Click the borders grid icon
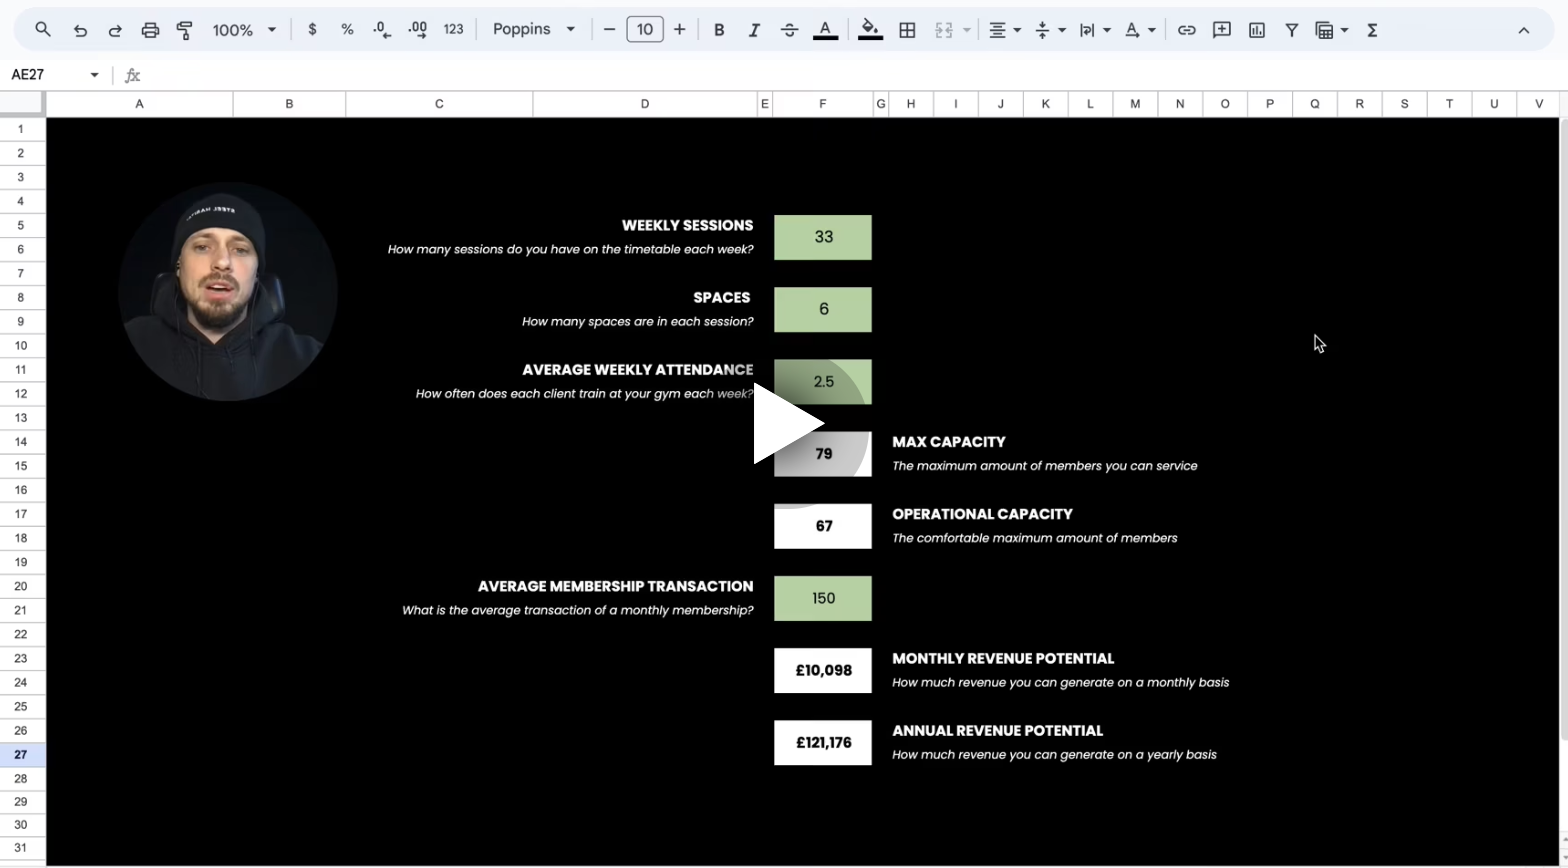 point(907,30)
